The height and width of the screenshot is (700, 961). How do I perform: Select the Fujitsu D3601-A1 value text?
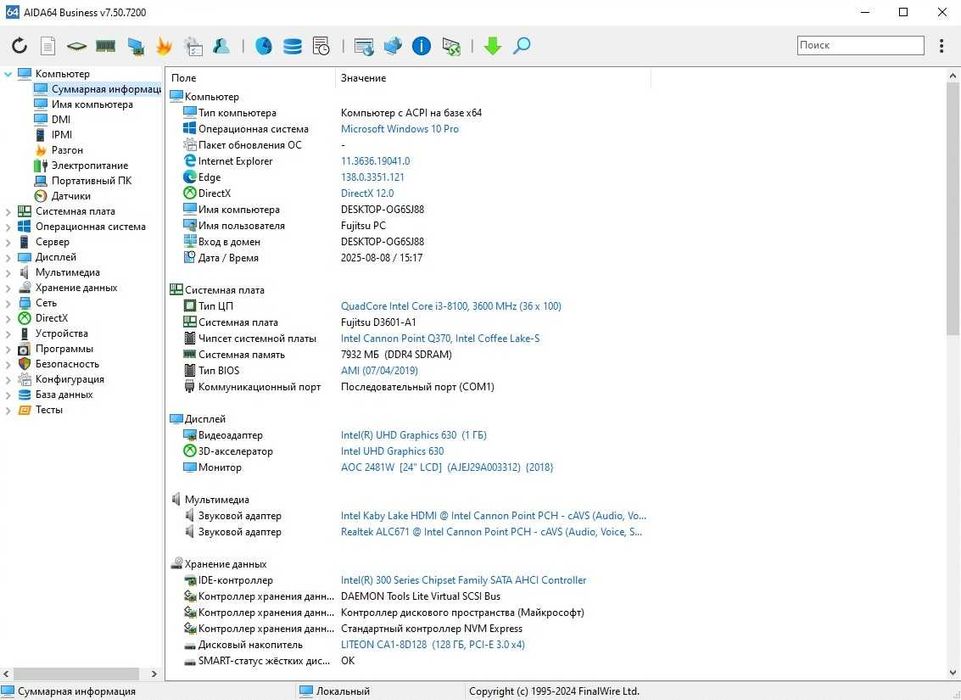point(378,322)
